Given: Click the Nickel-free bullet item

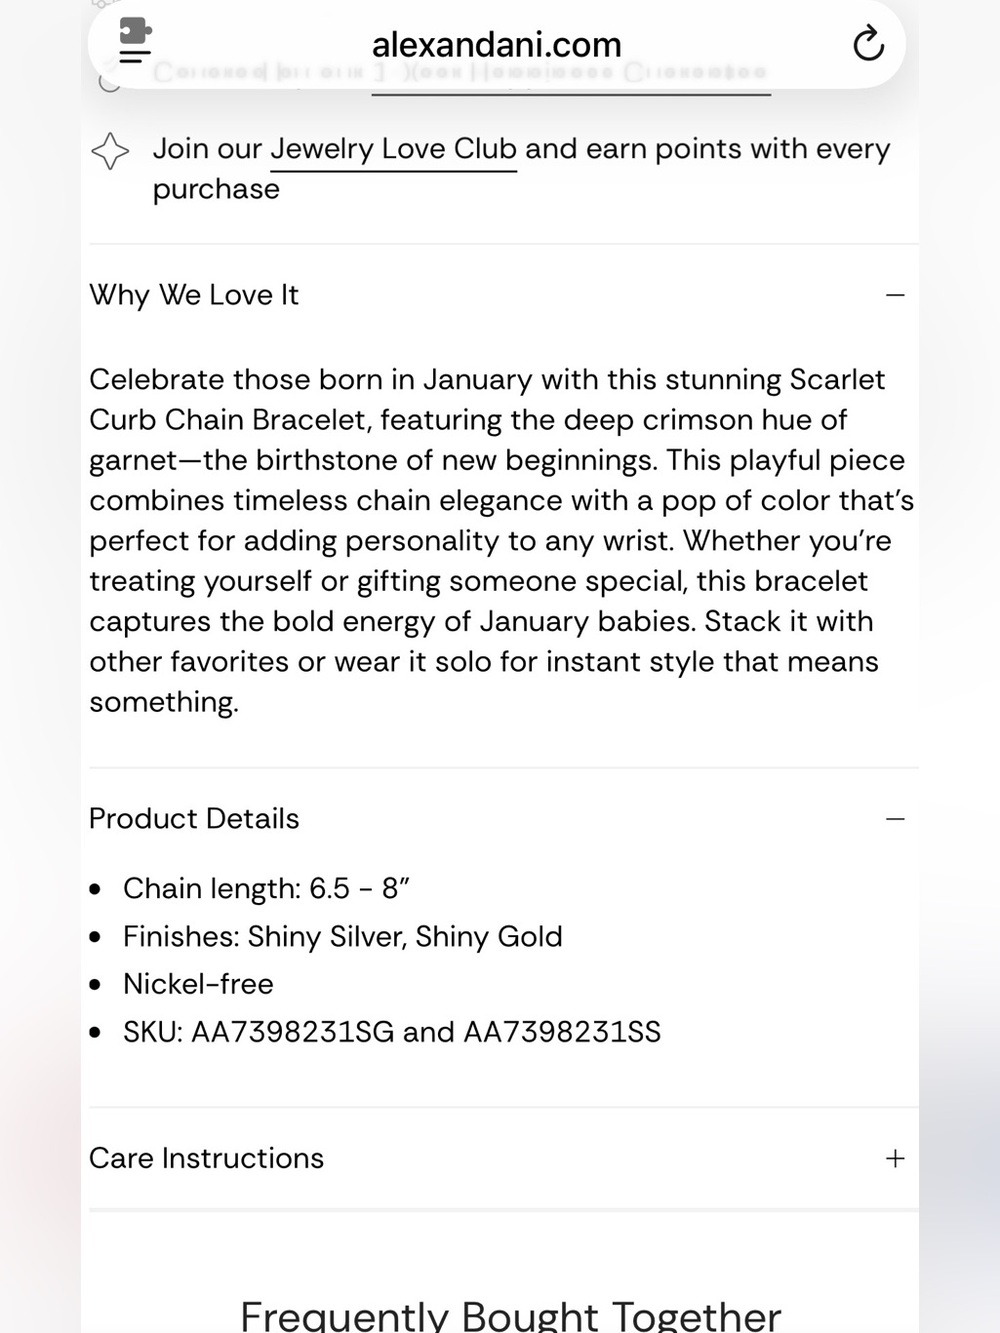Looking at the screenshot, I should (x=198, y=984).
